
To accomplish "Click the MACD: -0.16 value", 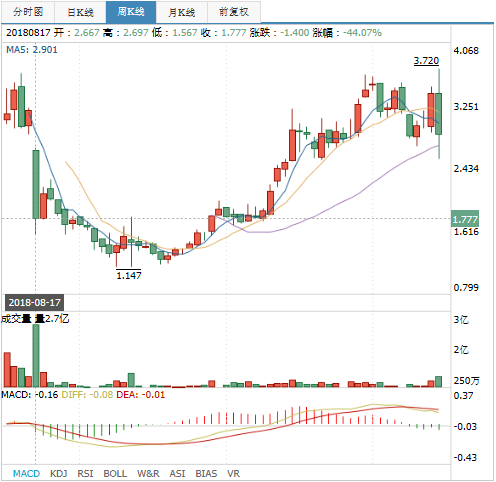I will 29,395.
